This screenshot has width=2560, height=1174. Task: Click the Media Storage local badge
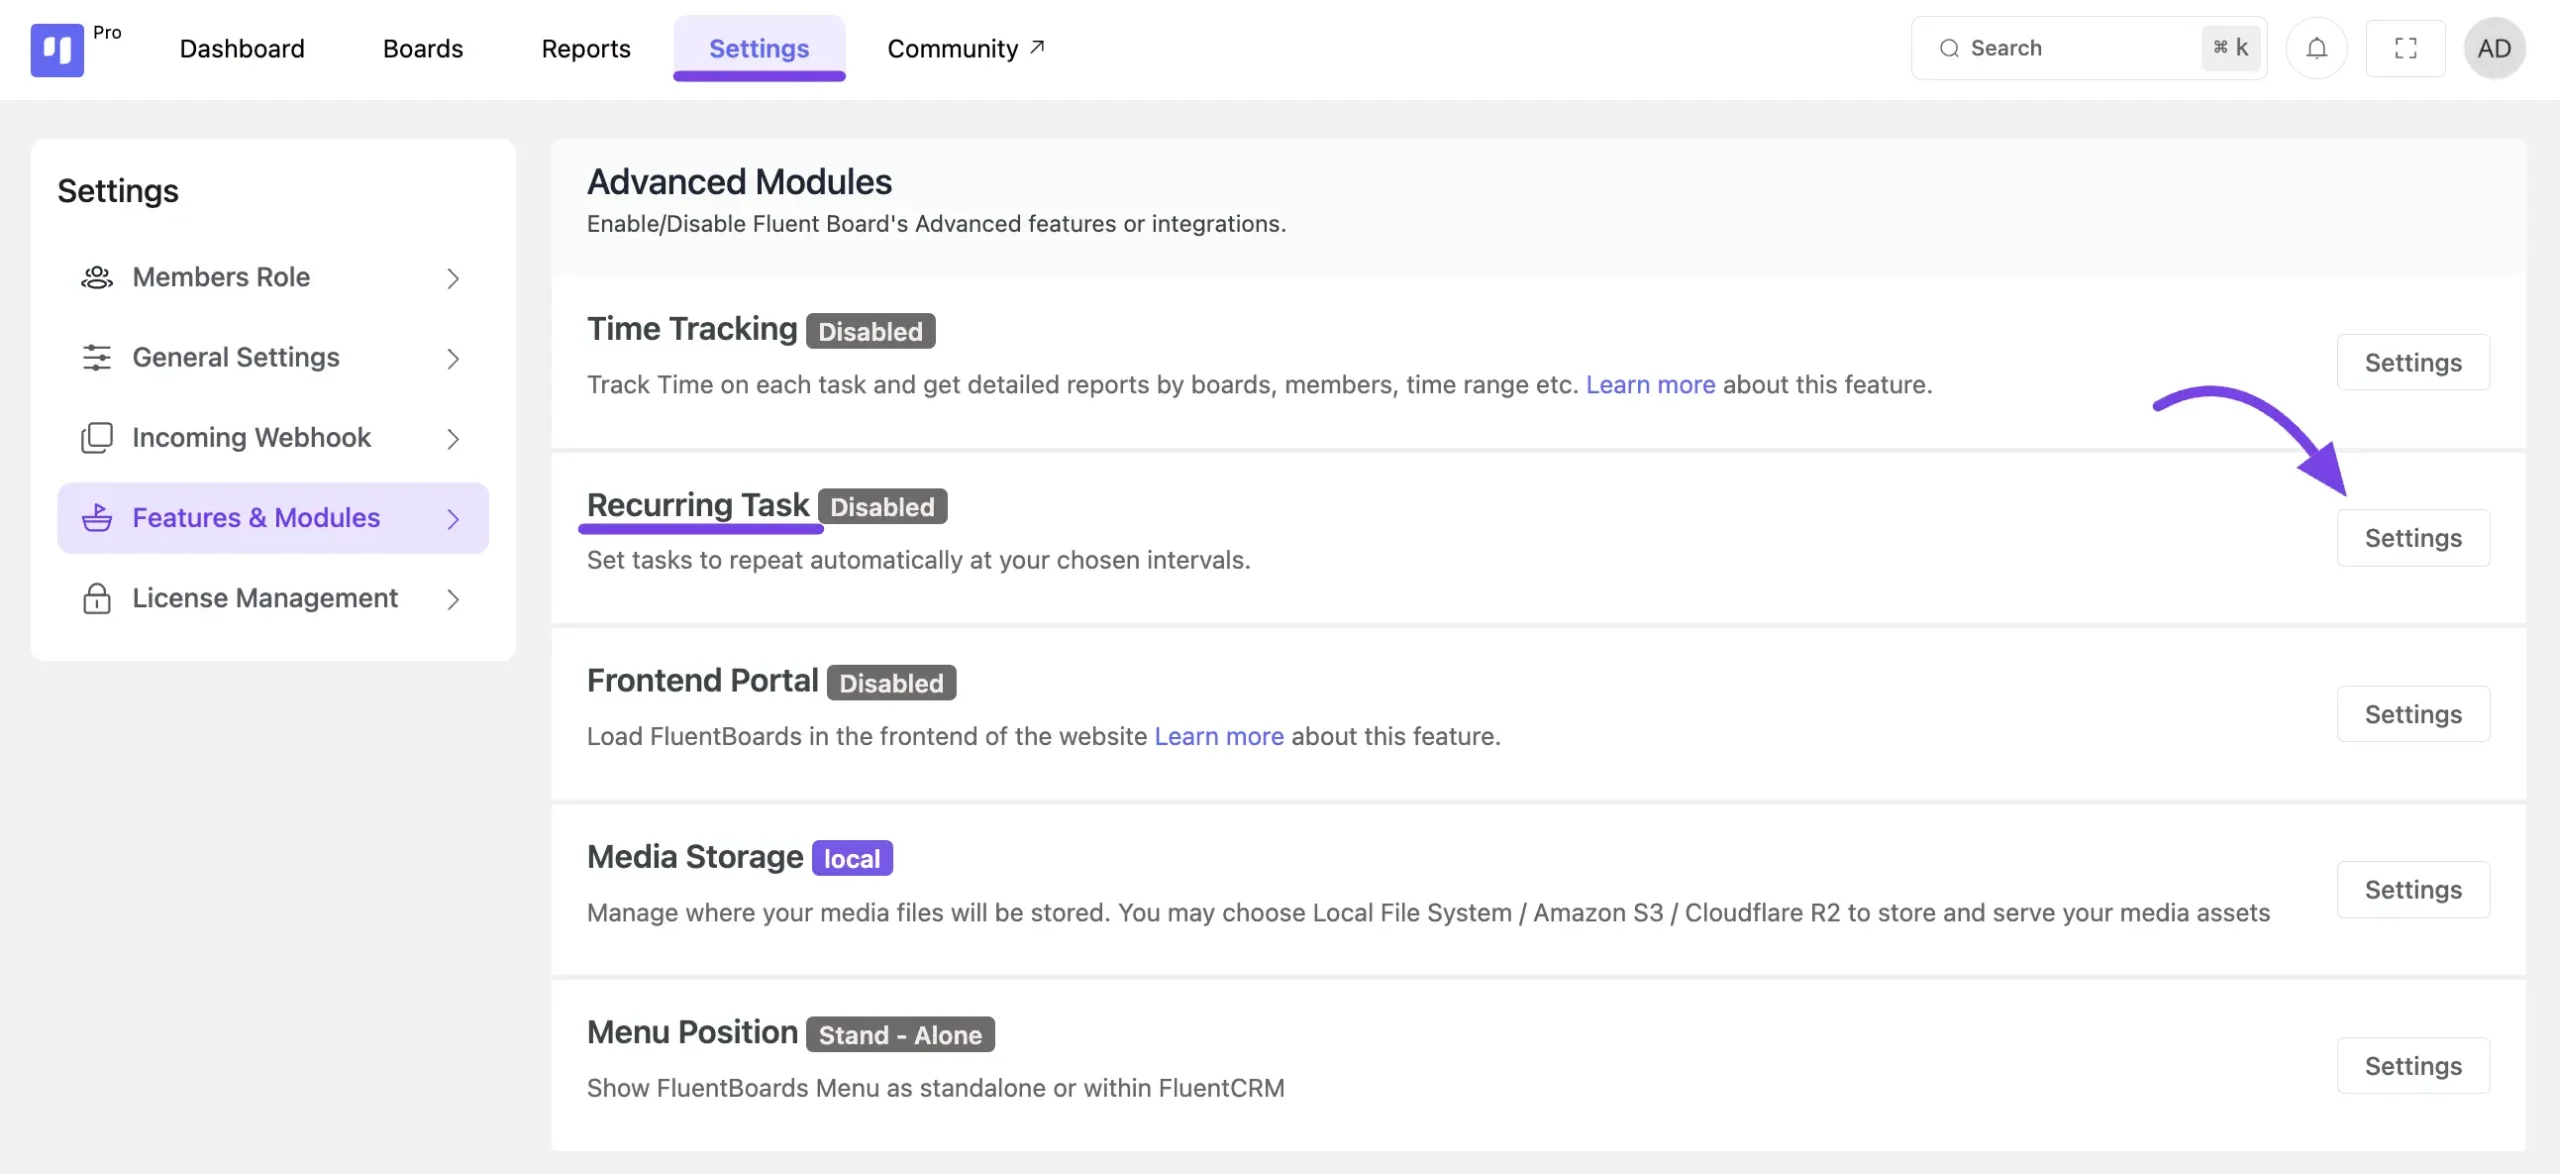[852, 858]
